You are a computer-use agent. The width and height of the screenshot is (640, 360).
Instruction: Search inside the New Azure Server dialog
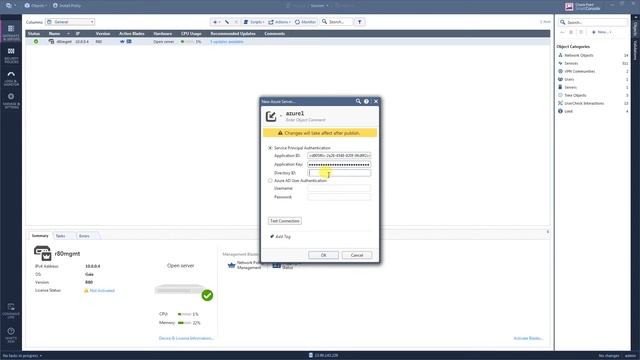pyautogui.click(x=358, y=101)
